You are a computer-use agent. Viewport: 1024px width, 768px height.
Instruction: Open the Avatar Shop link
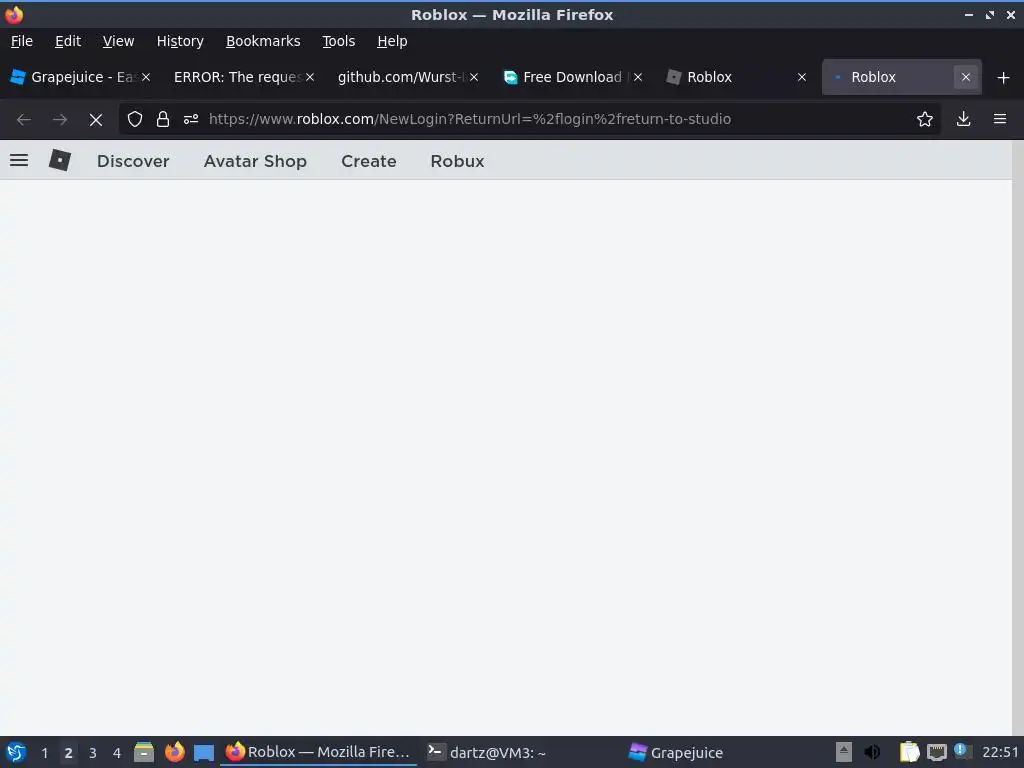tap(255, 161)
